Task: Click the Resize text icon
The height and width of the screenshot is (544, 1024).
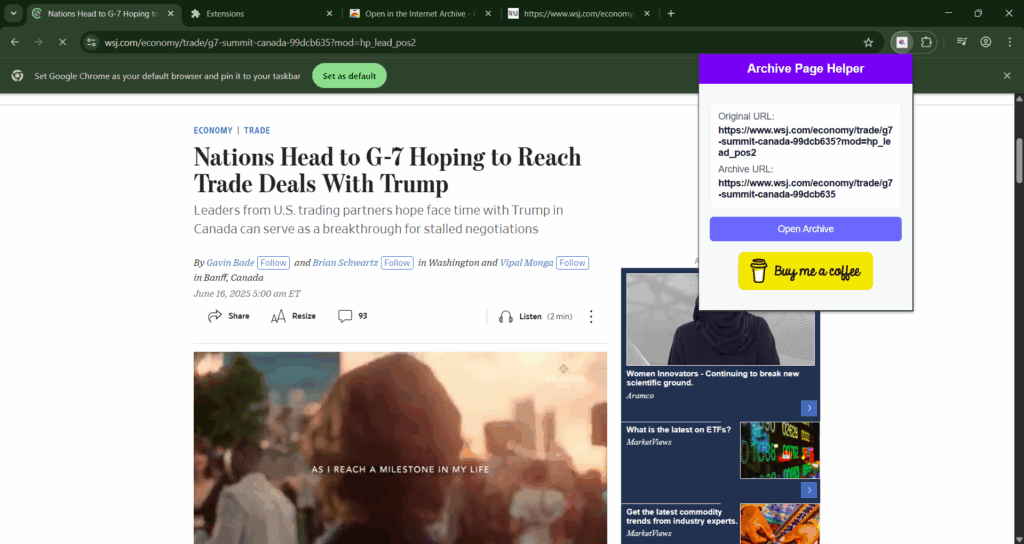Action: click(279, 316)
